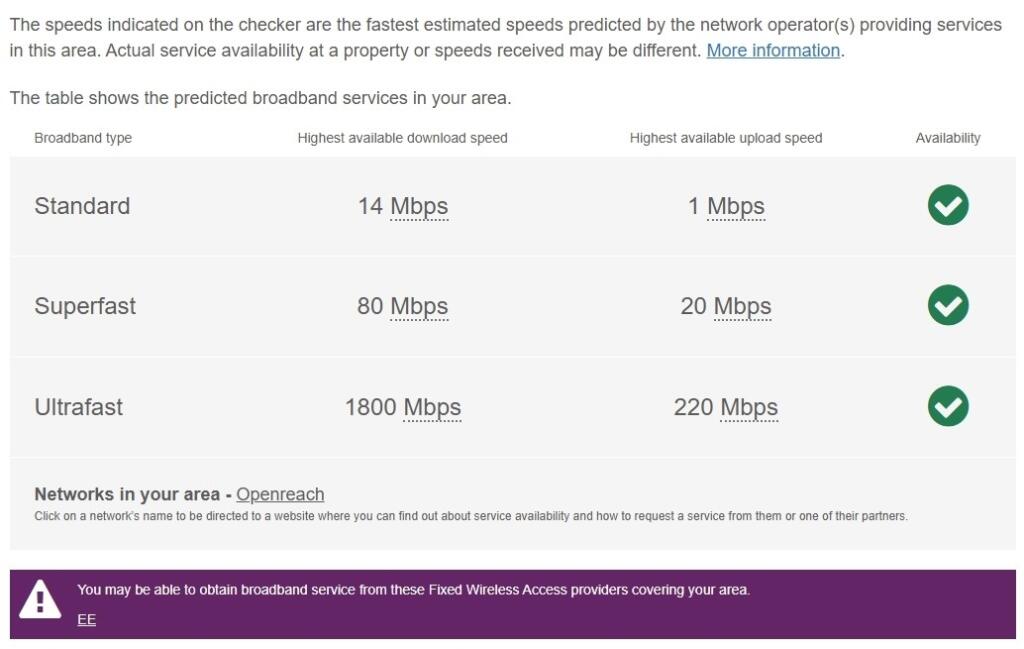Select the Highest available download speed header
1024x649 pixels.
(402, 138)
